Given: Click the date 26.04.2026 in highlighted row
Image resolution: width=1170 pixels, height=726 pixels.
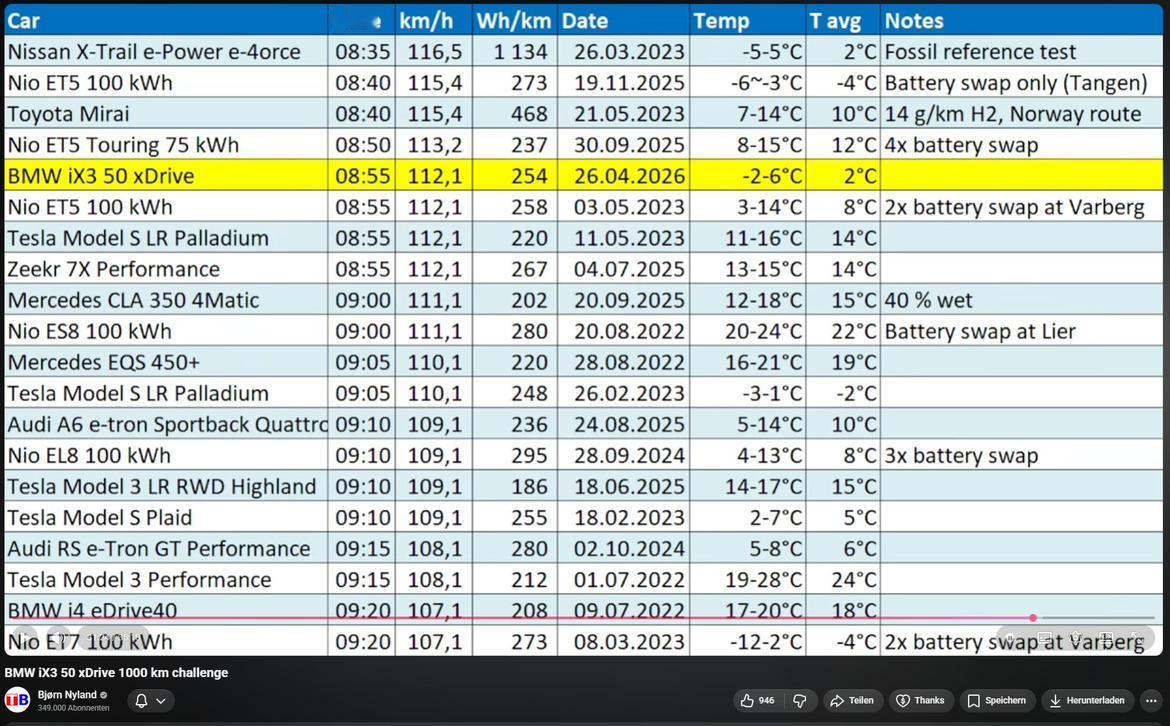Looking at the screenshot, I should tap(629, 176).
